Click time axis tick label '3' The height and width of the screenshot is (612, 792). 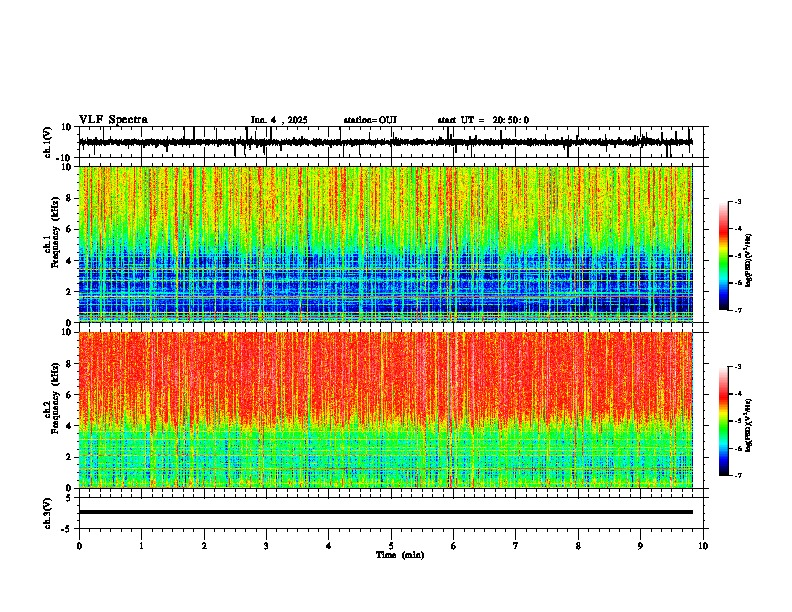[x=266, y=546]
